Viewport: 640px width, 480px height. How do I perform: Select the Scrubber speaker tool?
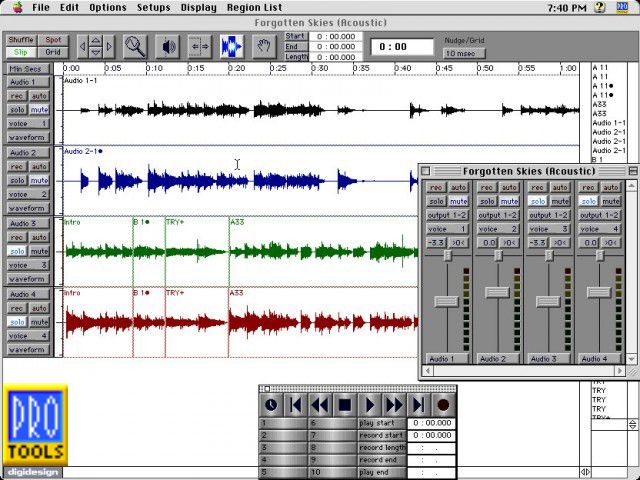(x=168, y=47)
